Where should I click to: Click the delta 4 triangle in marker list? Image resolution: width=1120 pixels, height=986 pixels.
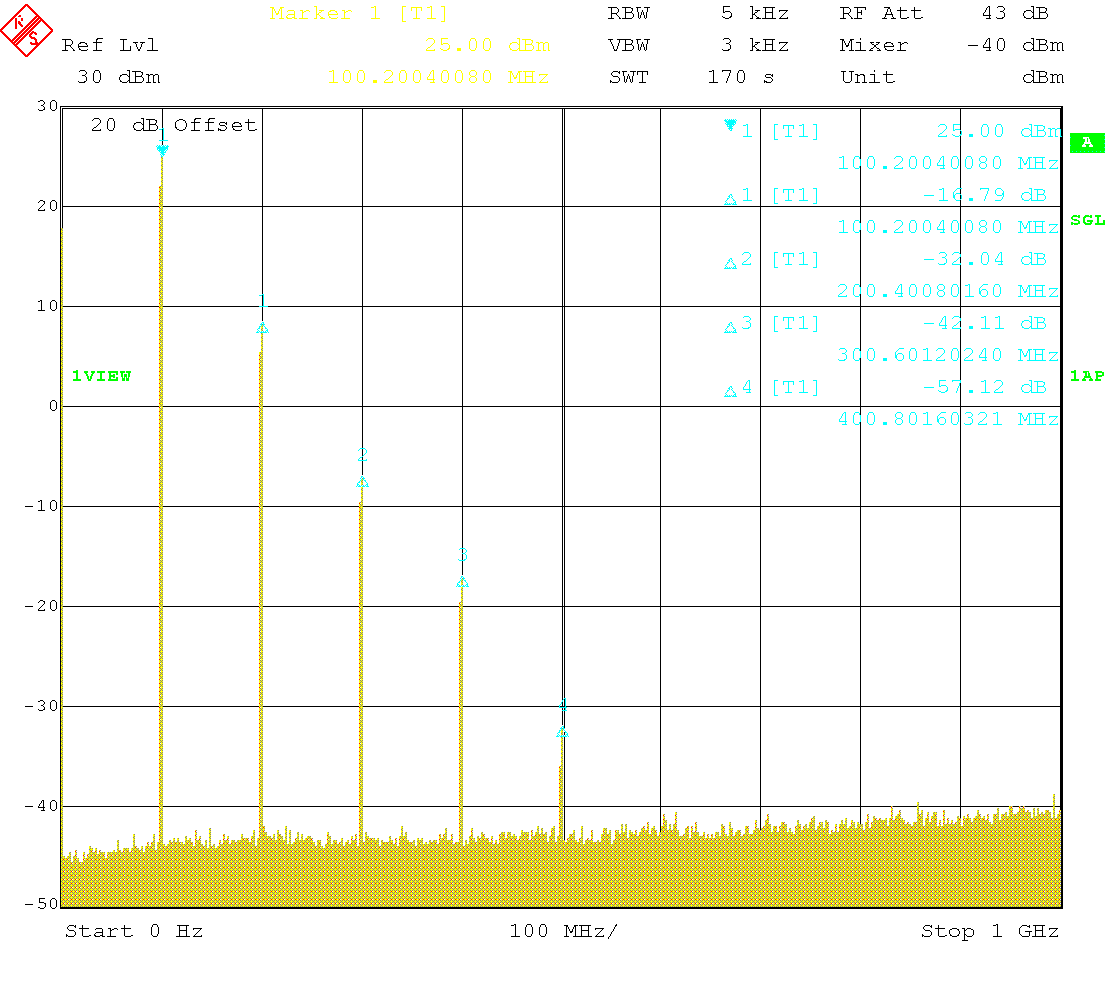coord(730,392)
